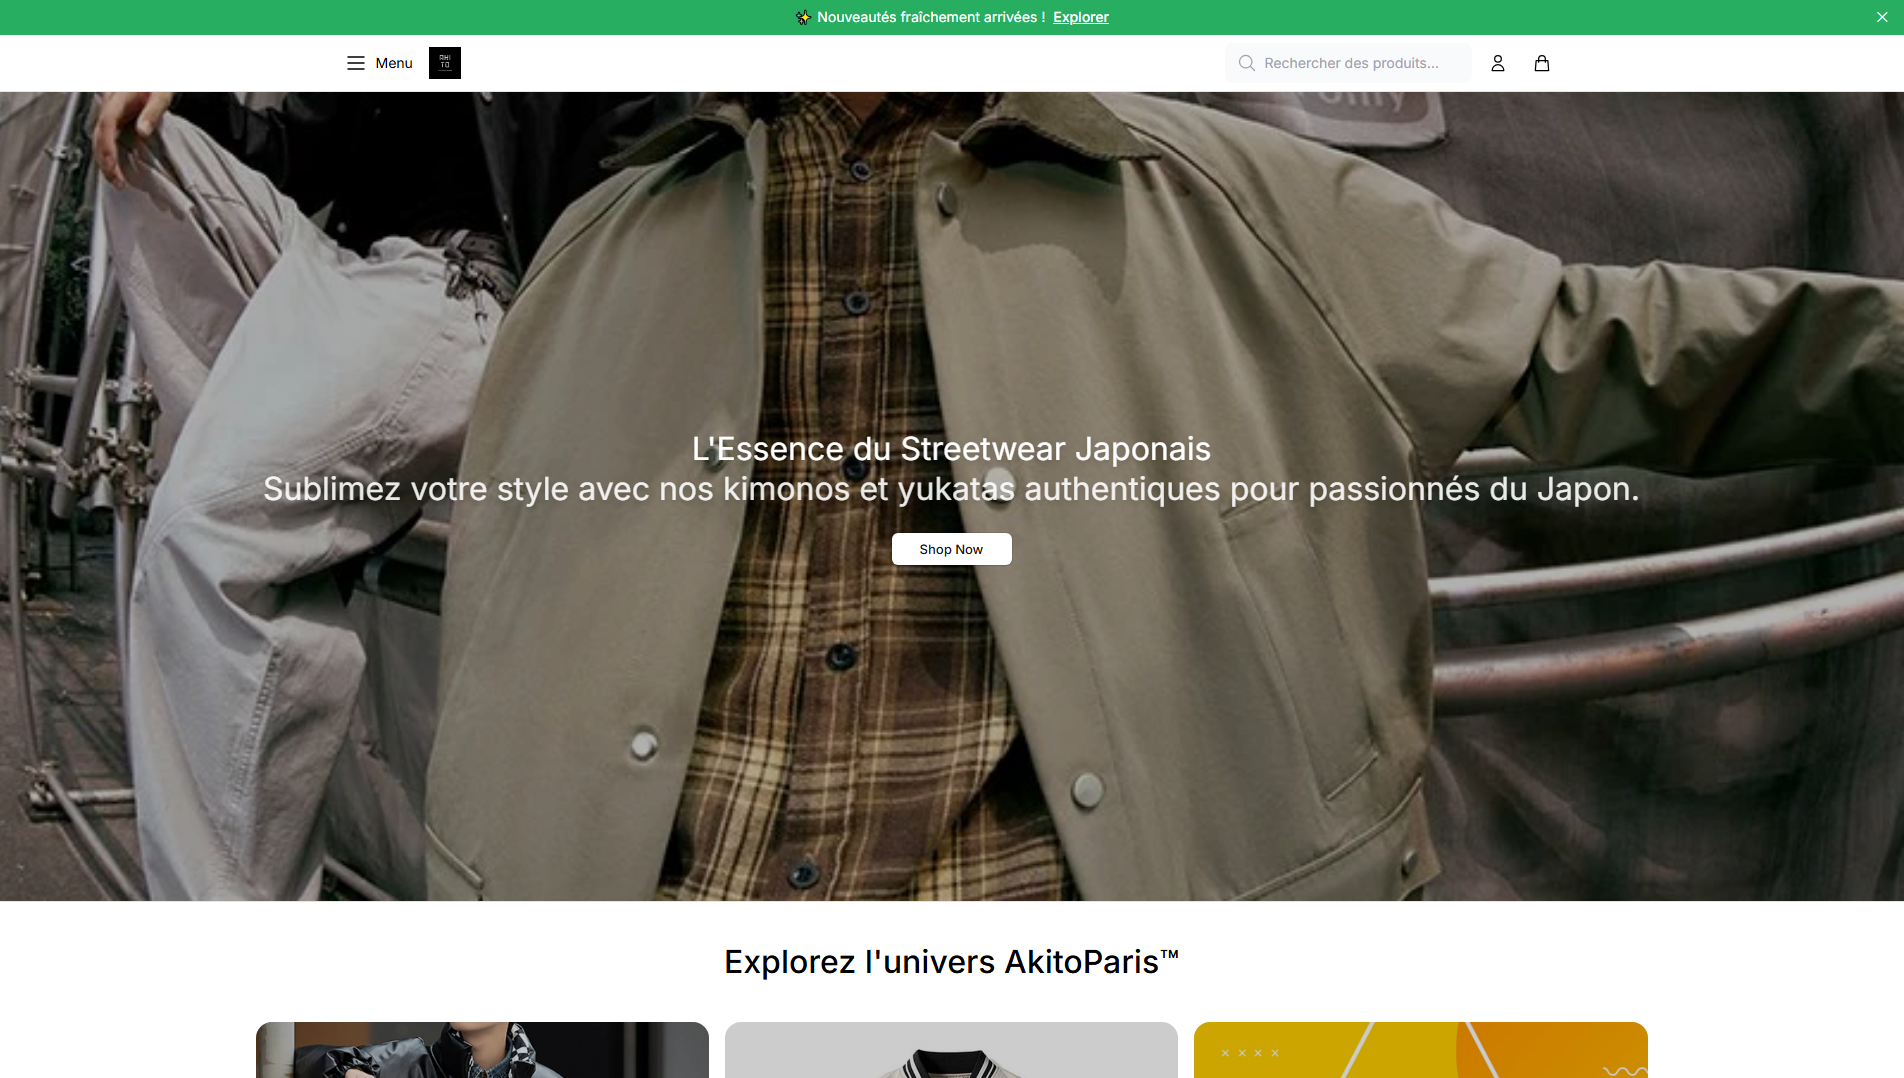1904x1078 pixels.
Task: Open the shopping bag cart icon
Action: [x=1542, y=63]
